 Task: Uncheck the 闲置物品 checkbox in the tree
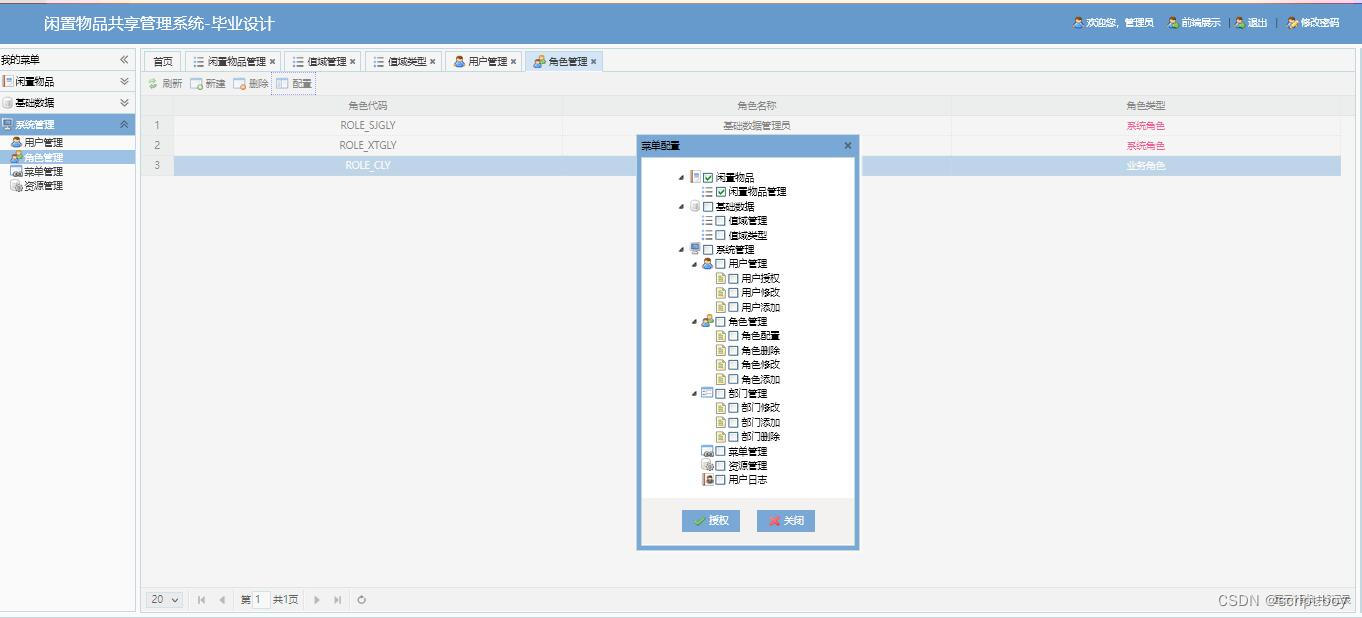tap(708, 177)
